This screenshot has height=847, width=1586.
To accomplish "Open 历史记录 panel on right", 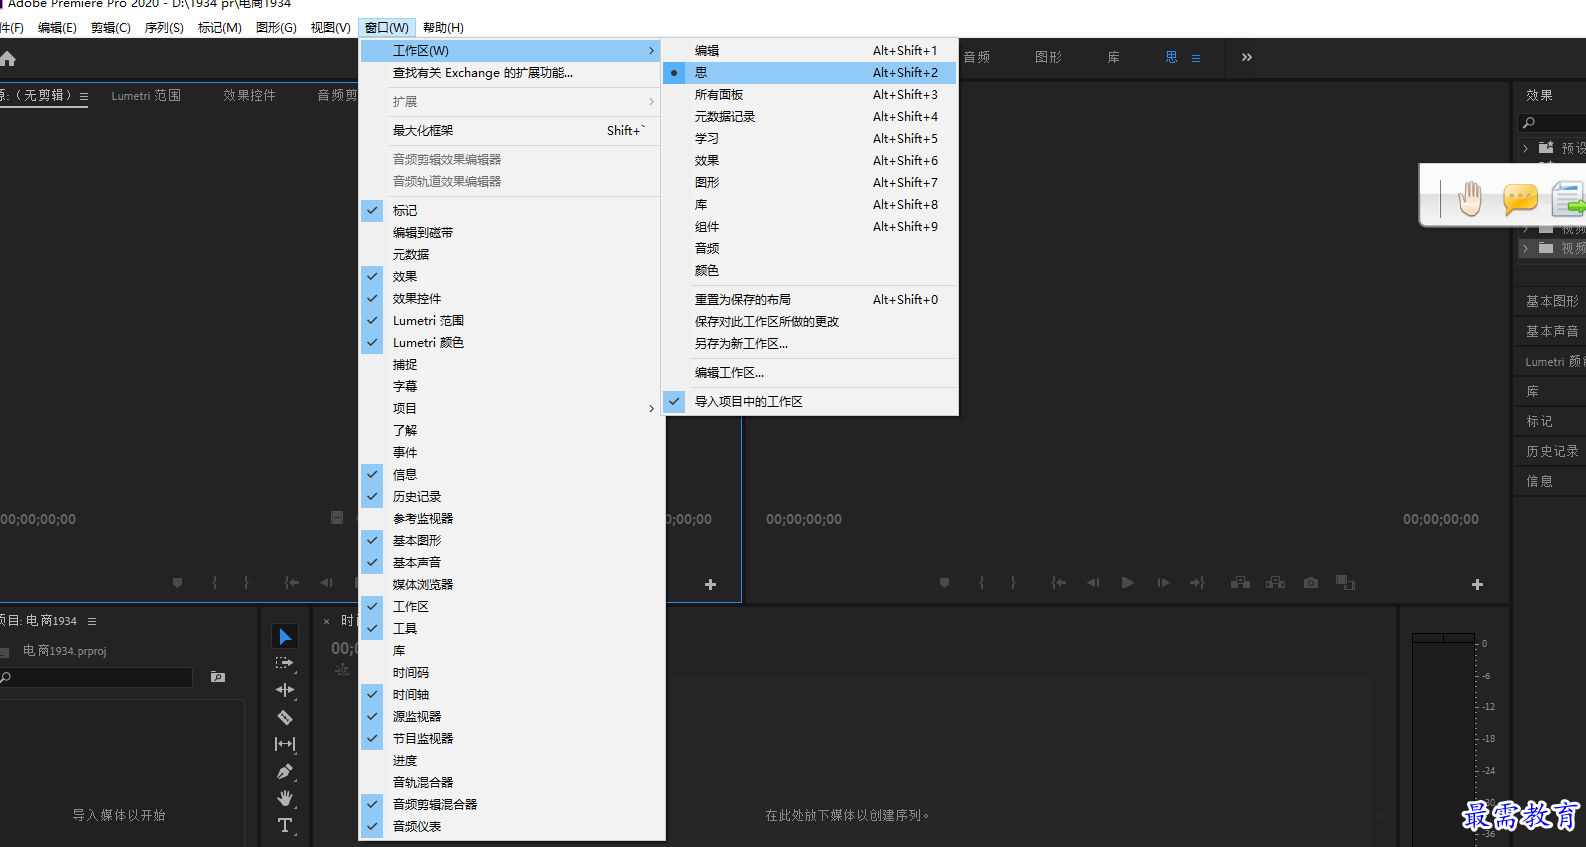I will click(1551, 451).
